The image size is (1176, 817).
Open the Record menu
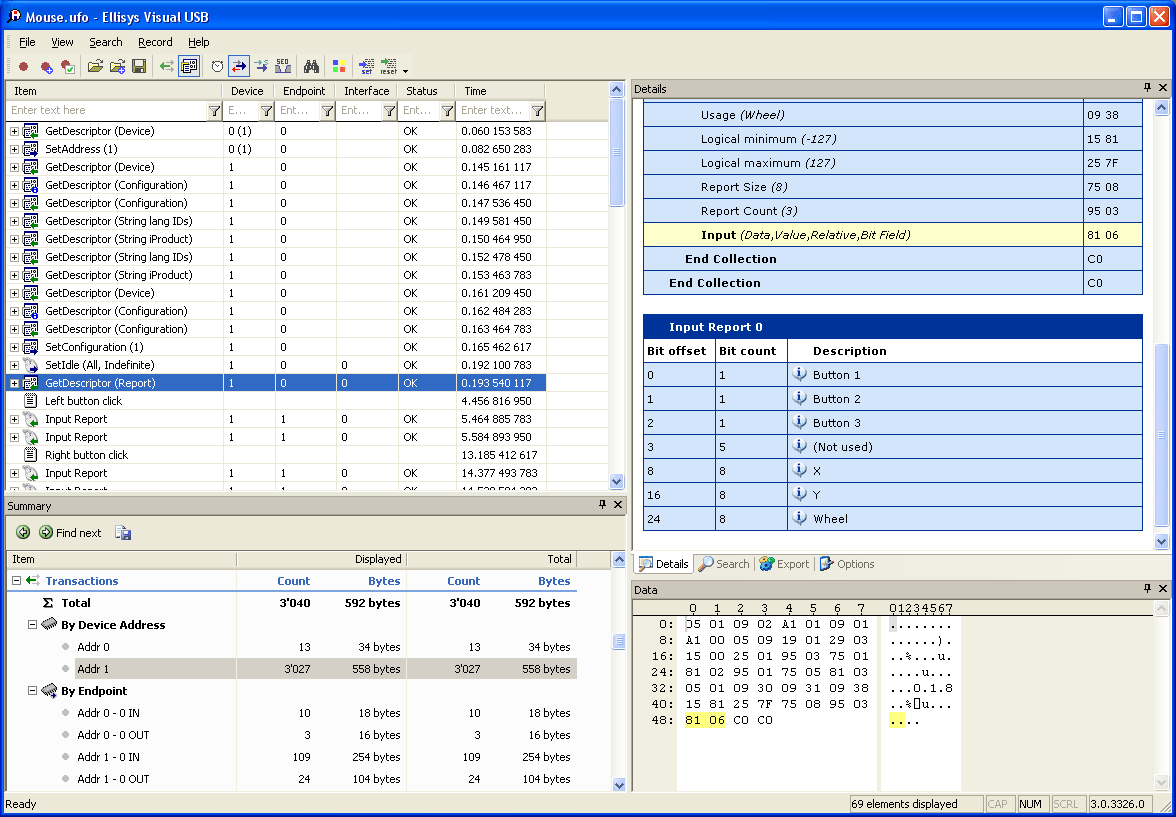[x=155, y=42]
